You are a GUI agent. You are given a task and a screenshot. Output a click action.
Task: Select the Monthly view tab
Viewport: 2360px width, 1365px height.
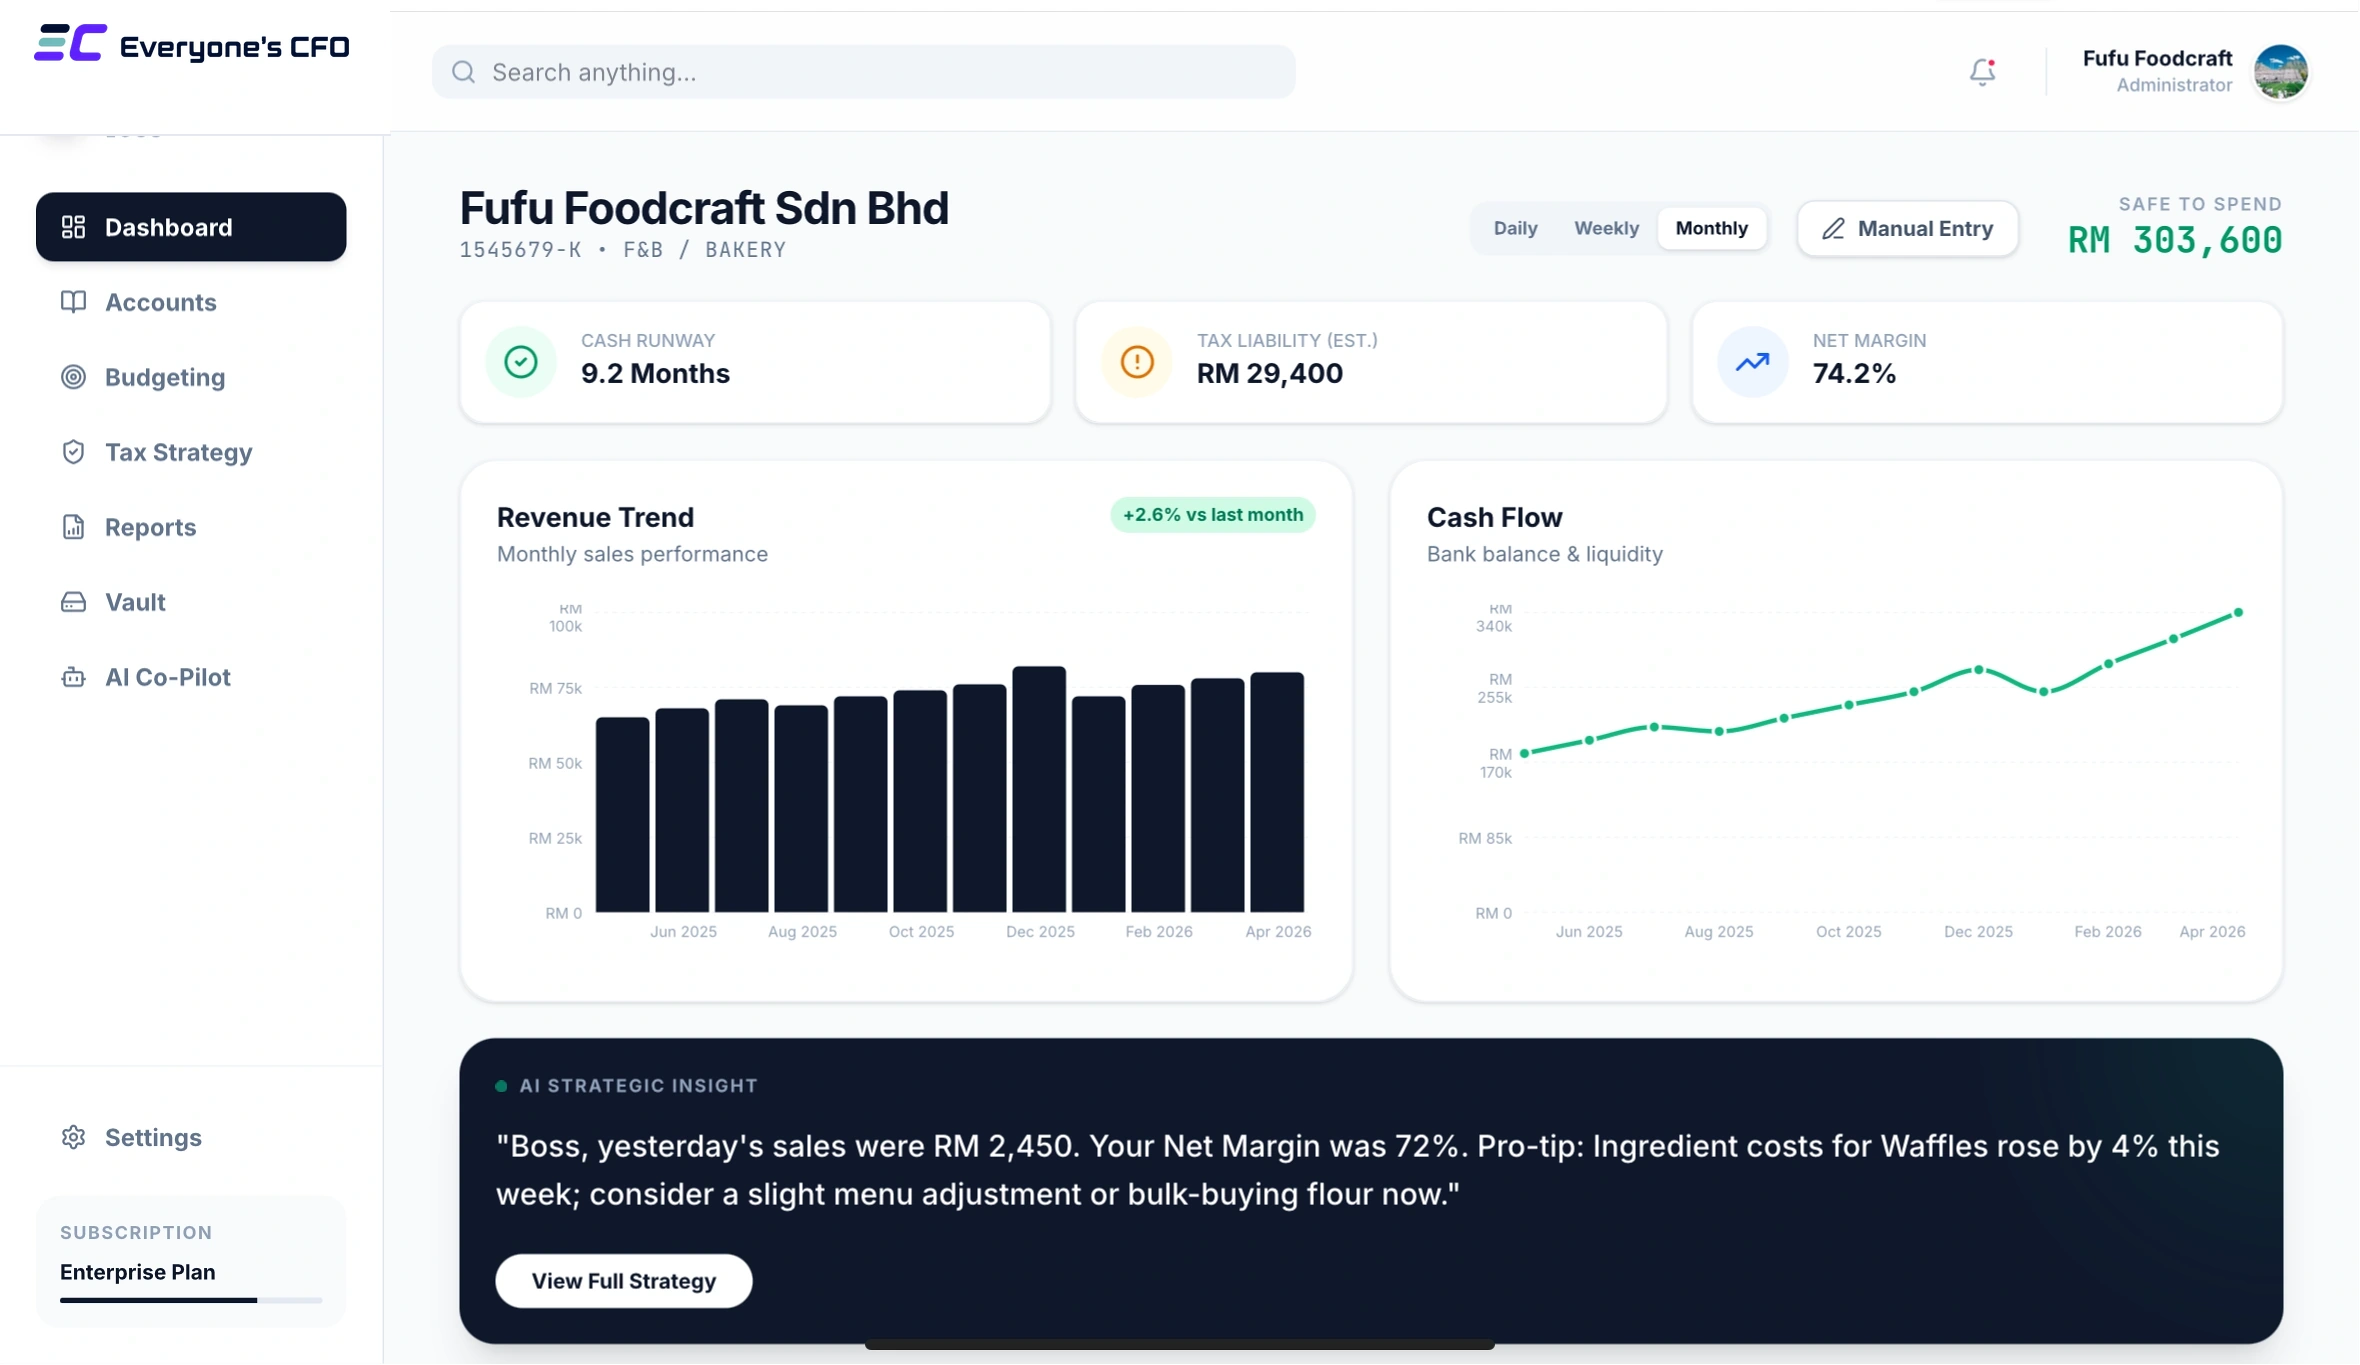coord(1711,228)
